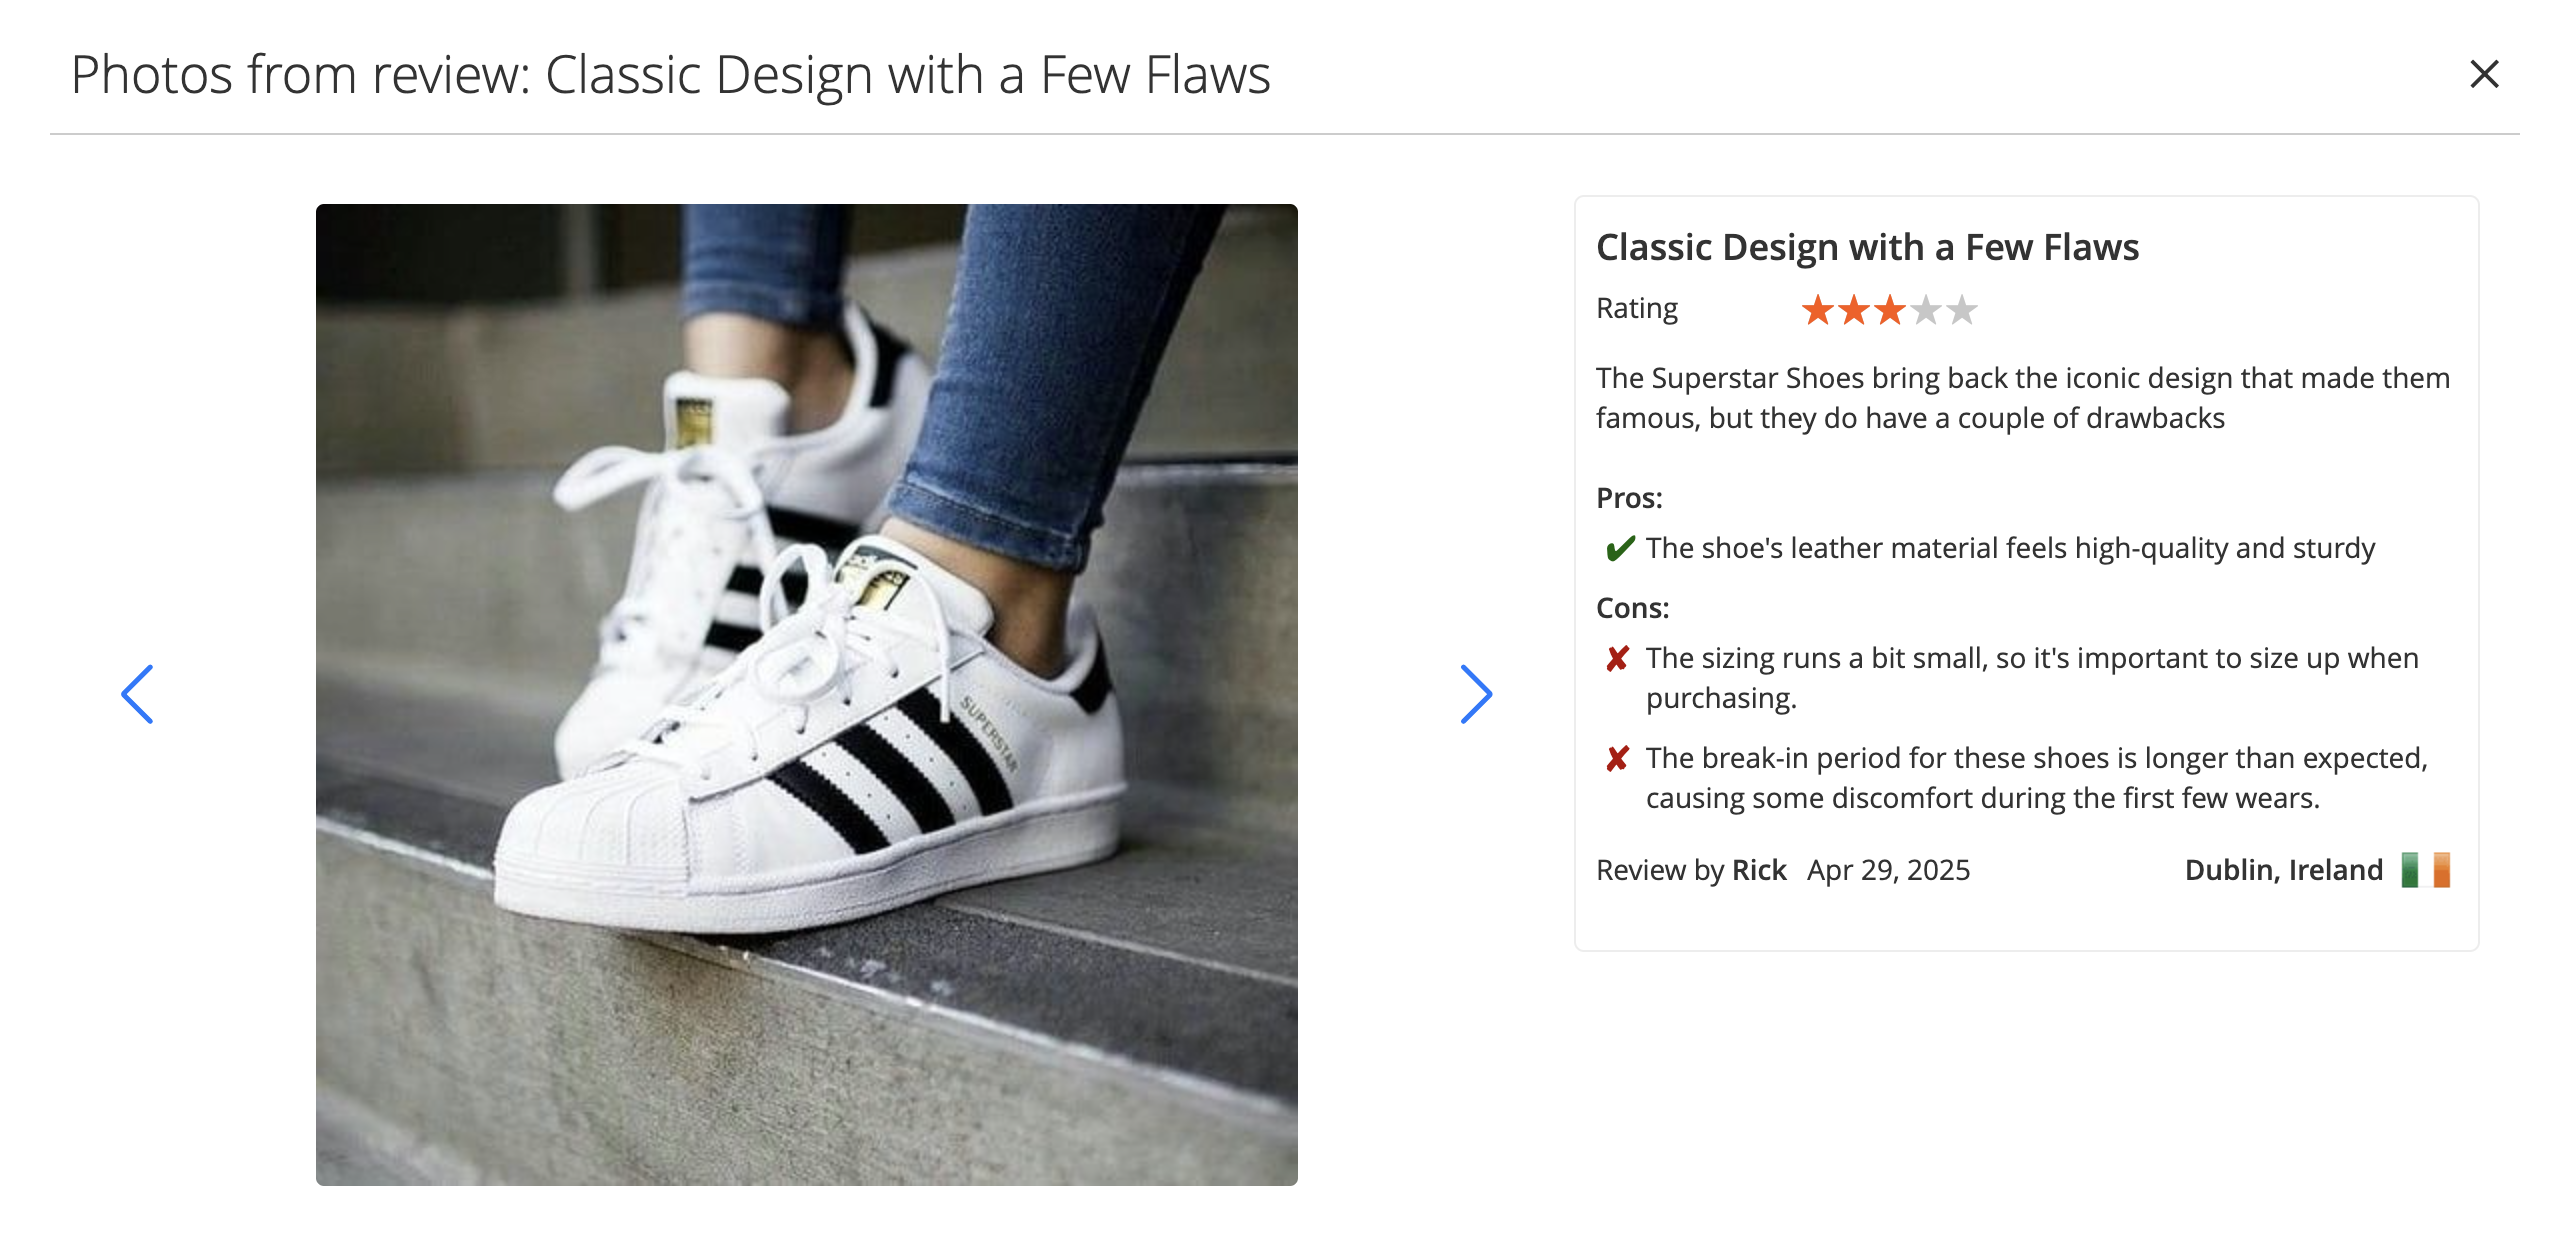Viewport: 2570px width, 1242px height.
Task: Go to the previous review photo
Action: 137,694
